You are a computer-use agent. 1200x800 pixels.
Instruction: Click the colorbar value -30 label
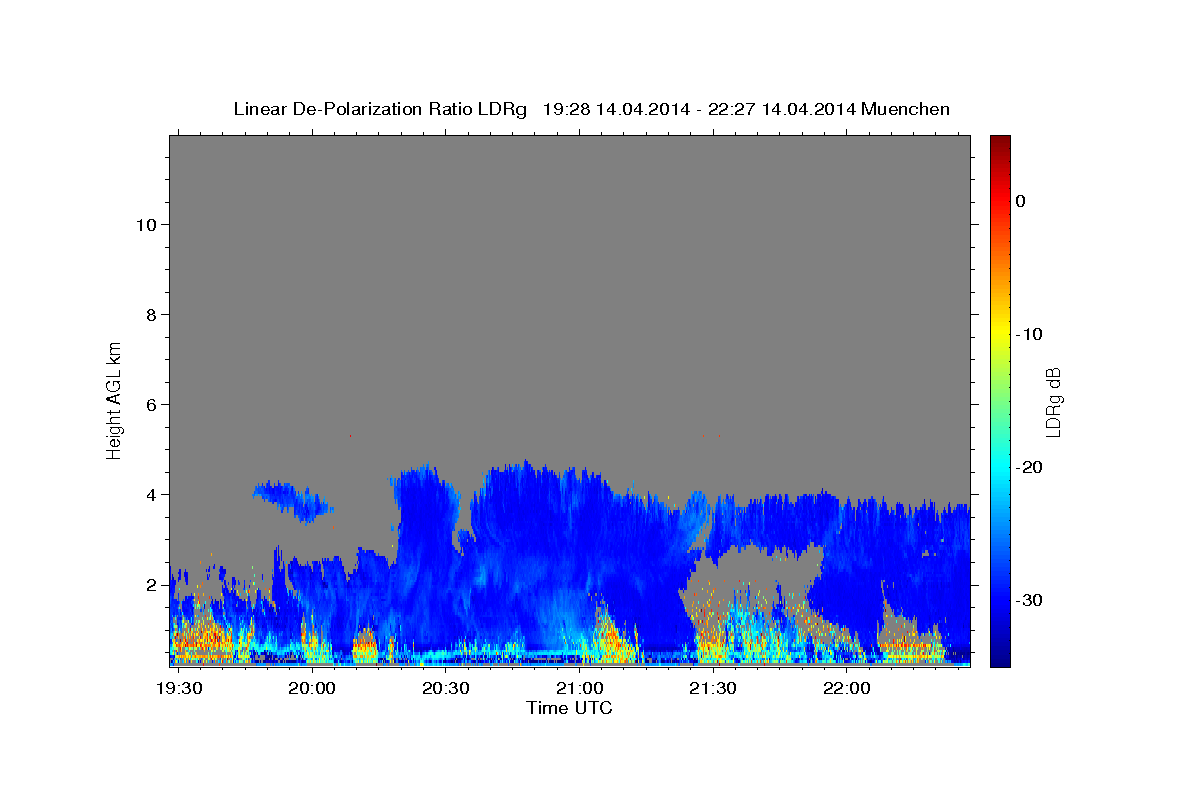point(1029,600)
